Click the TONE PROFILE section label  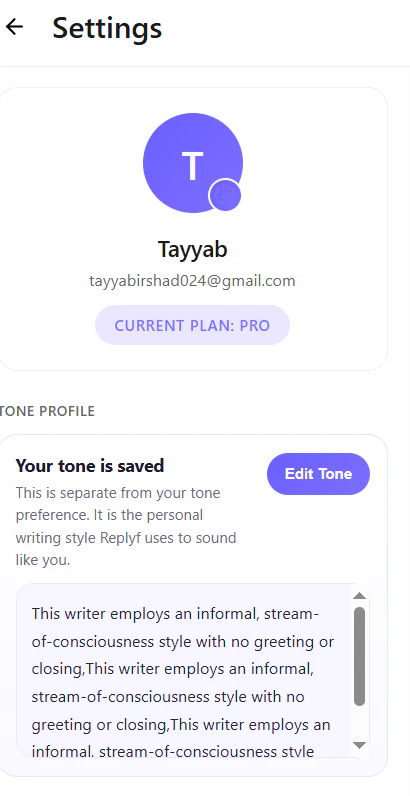pos(47,411)
